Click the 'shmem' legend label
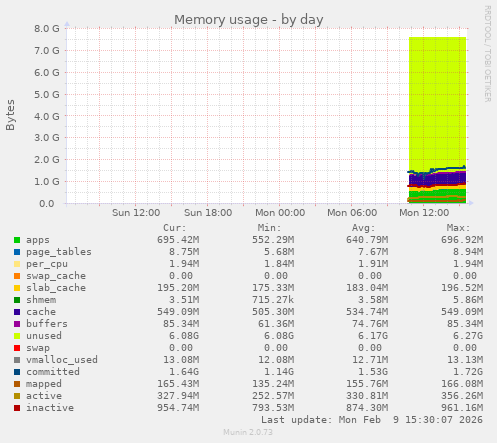This screenshot has width=497, height=443. tap(41, 300)
